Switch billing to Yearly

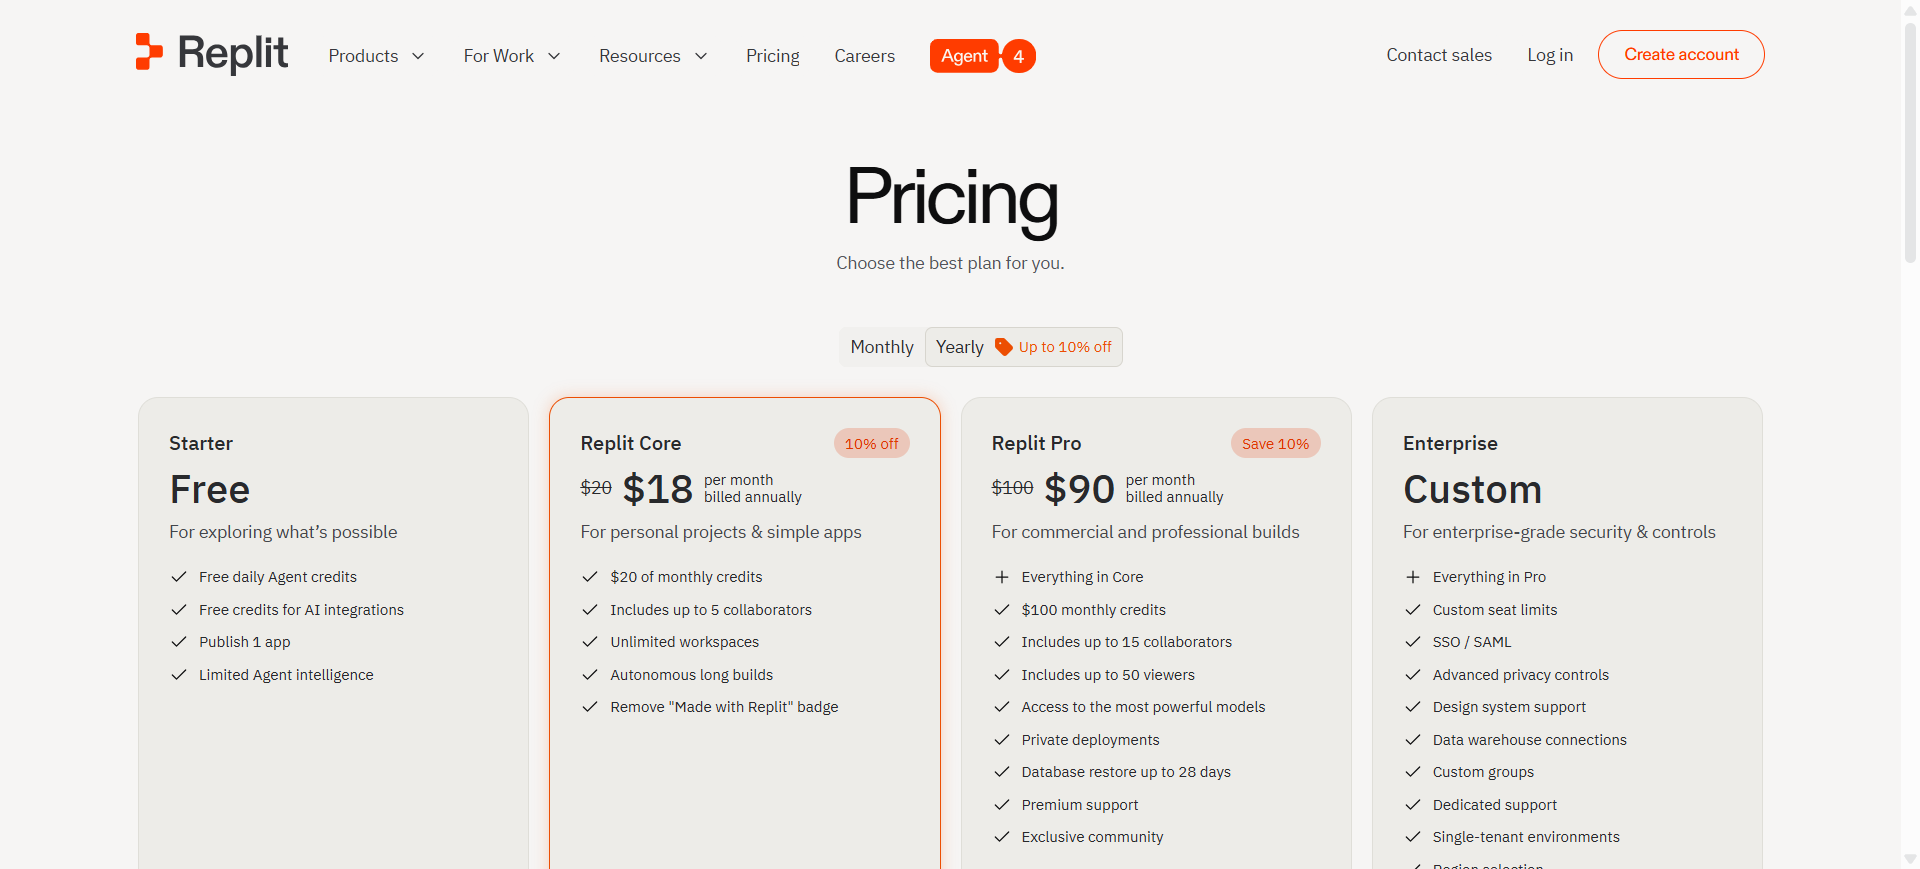point(960,347)
